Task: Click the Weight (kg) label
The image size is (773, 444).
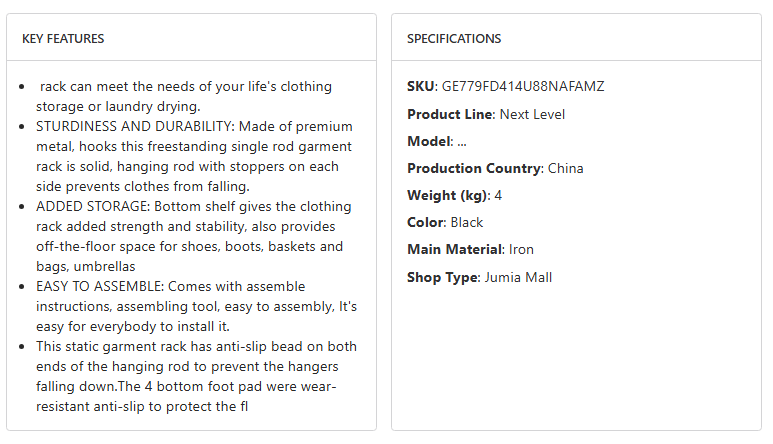Action: click(447, 195)
